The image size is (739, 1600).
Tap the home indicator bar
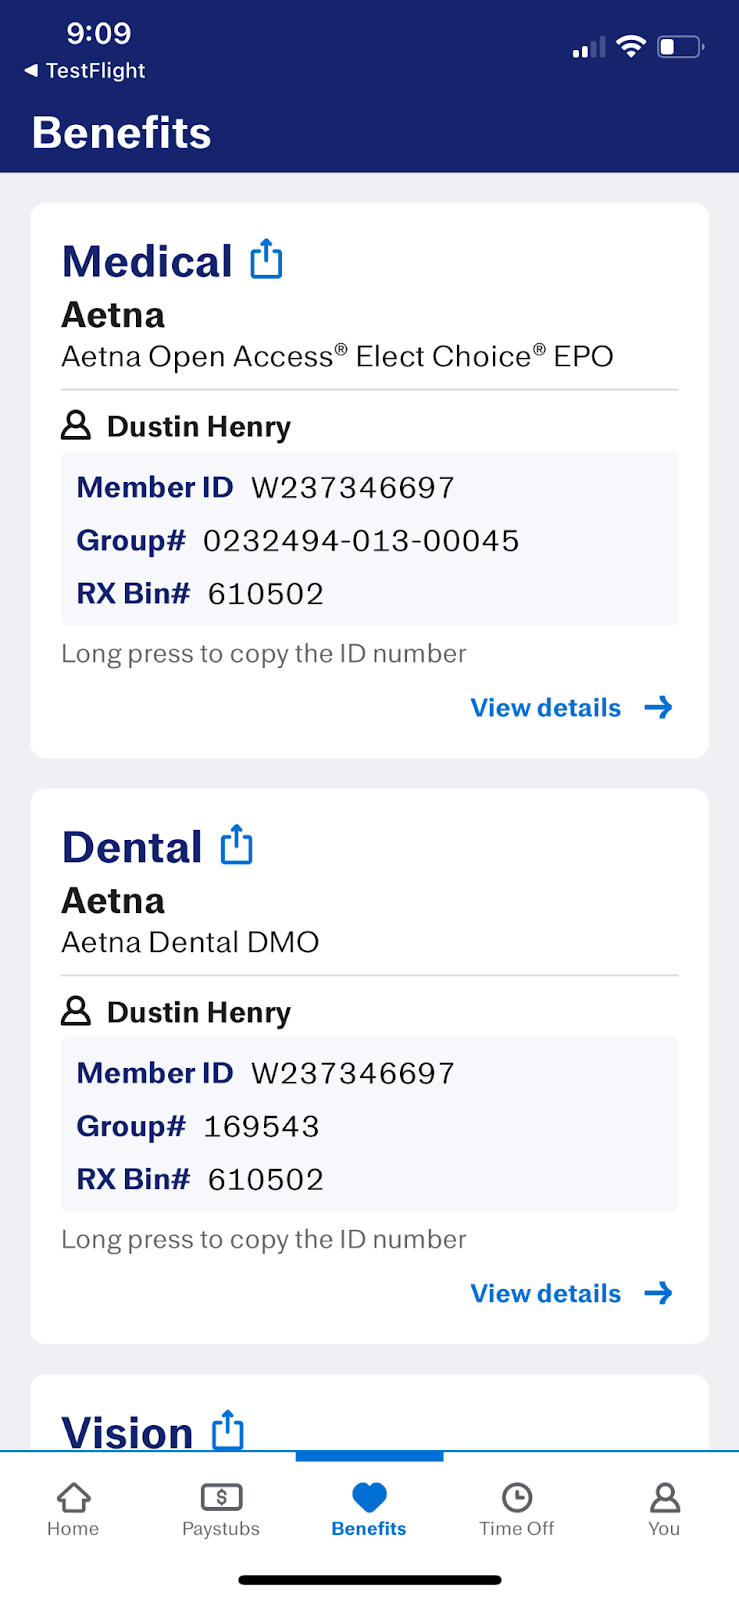coord(370,1580)
